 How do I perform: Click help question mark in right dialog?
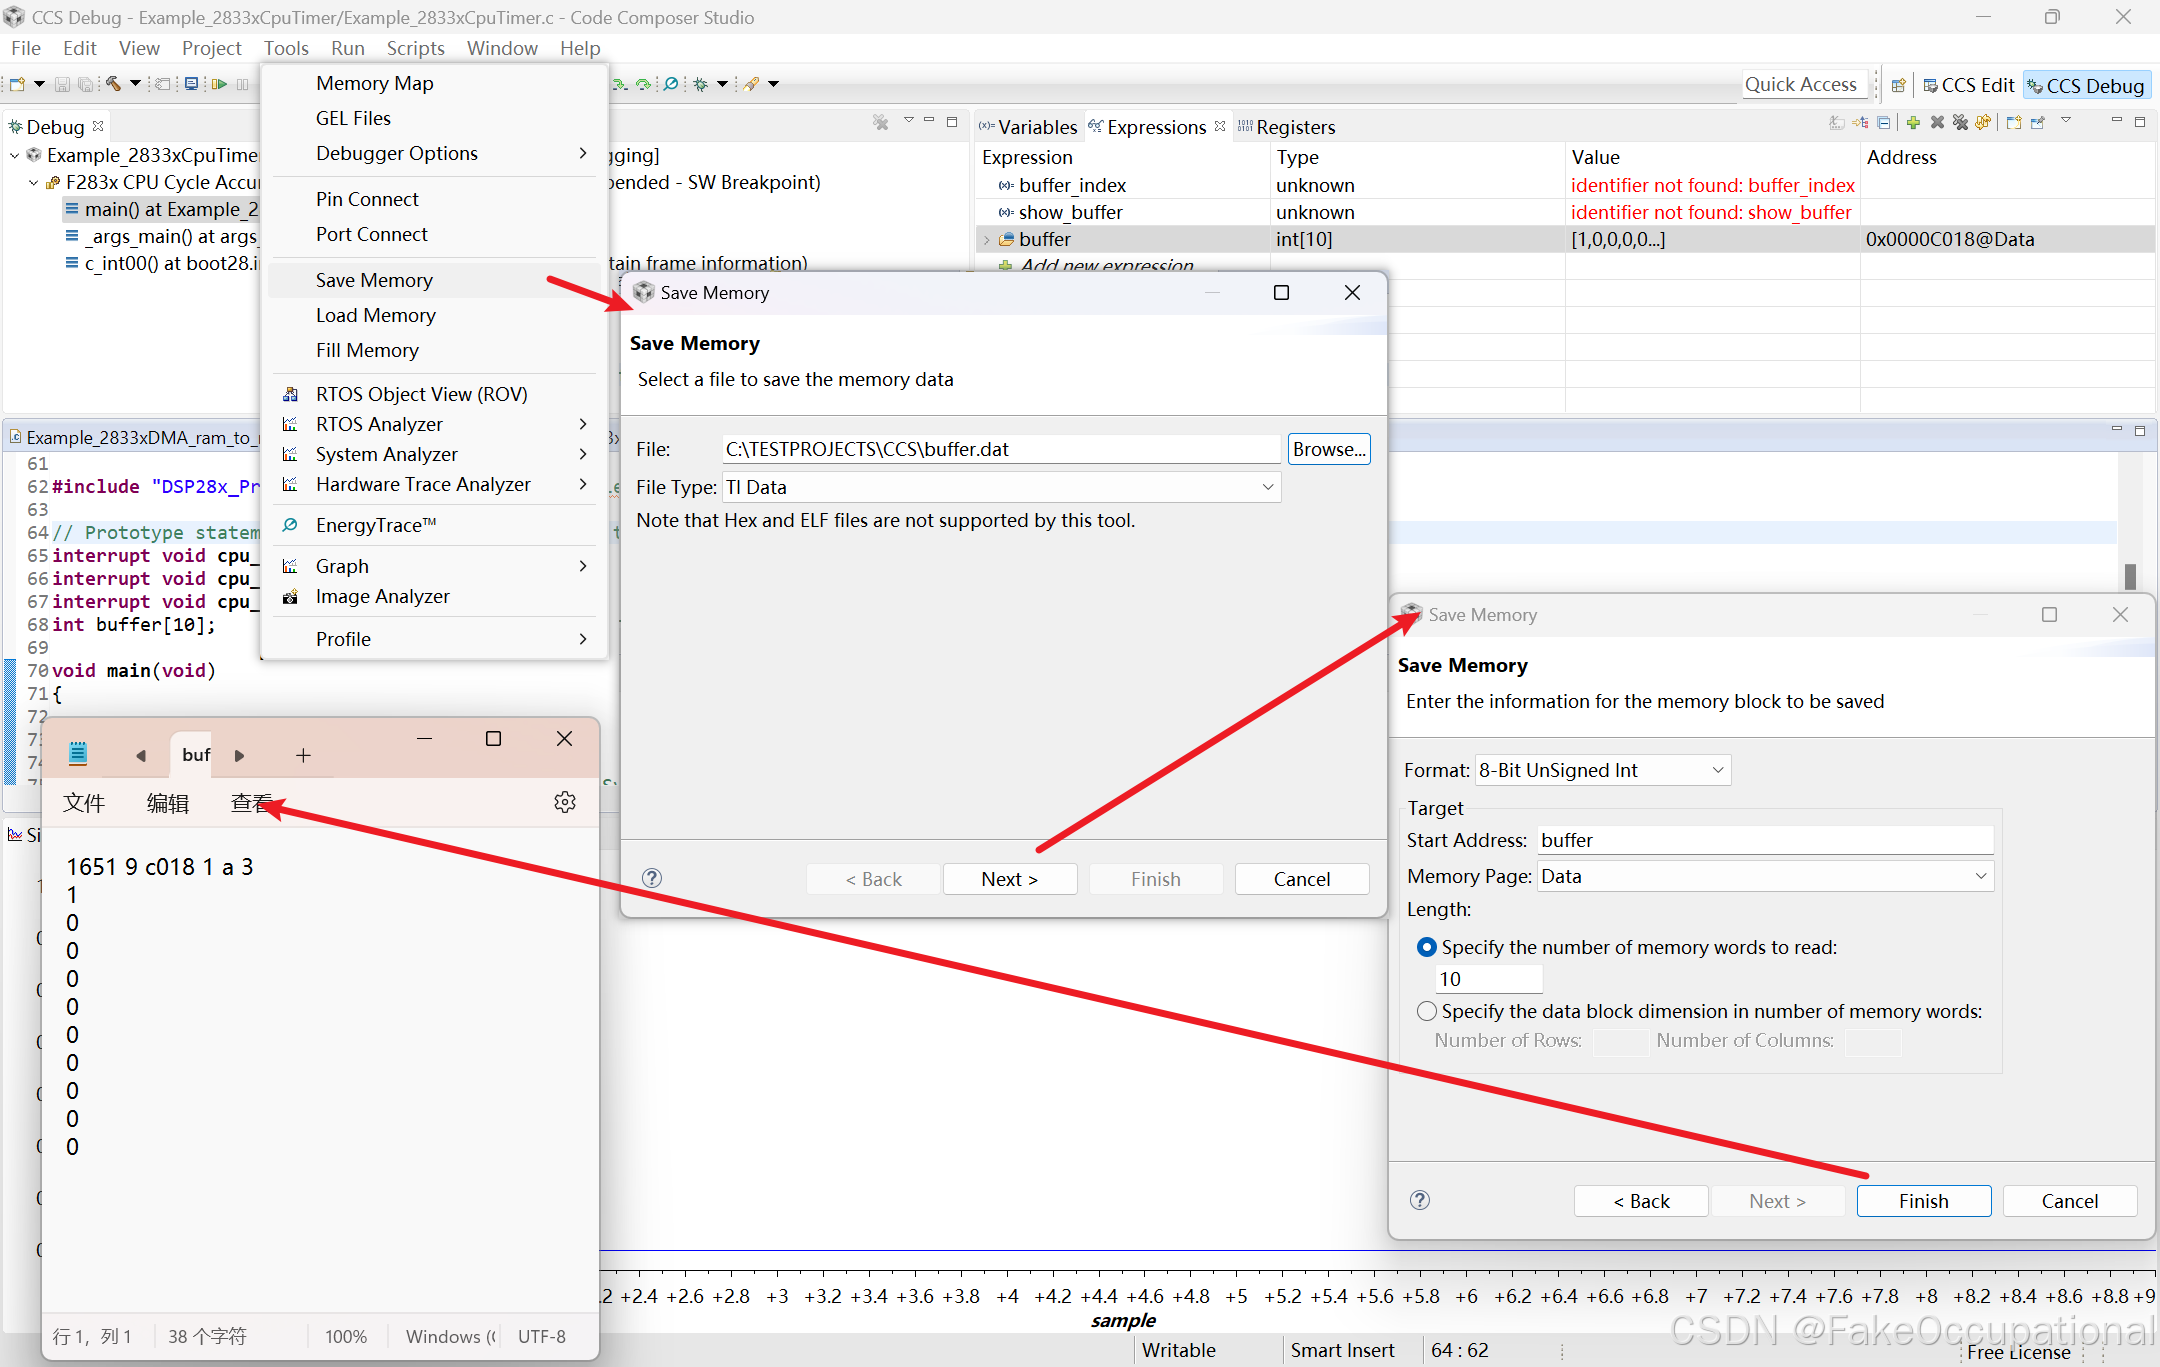(1419, 1200)
